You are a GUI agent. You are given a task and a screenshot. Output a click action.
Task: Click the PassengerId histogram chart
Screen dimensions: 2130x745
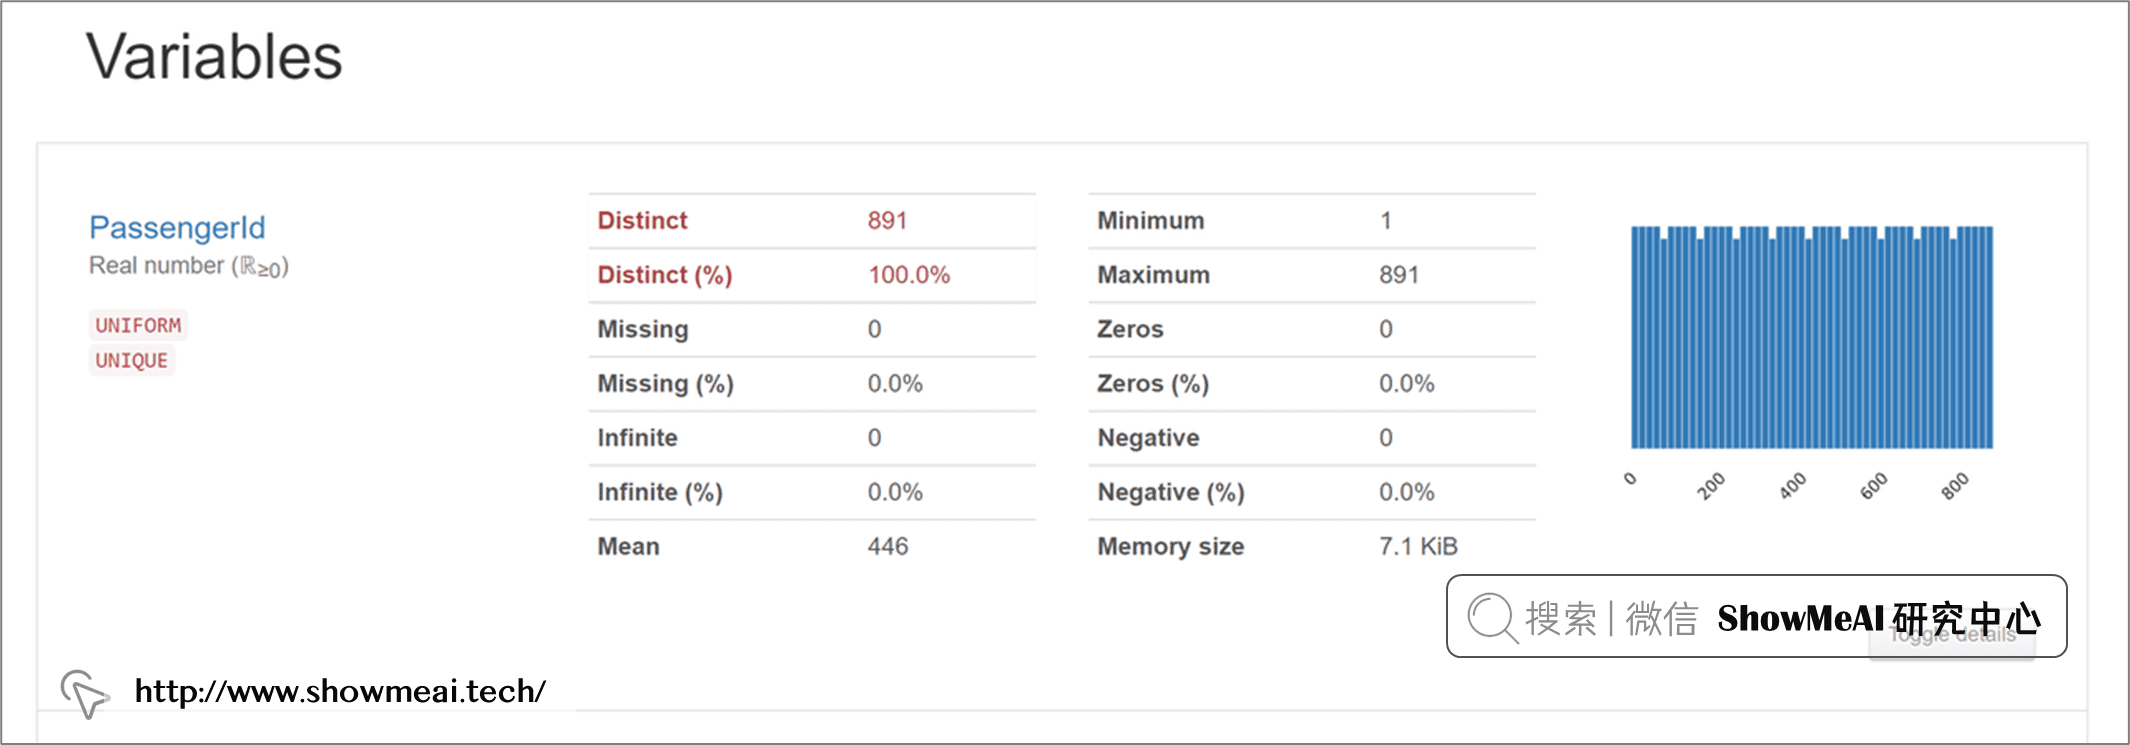1811,338
